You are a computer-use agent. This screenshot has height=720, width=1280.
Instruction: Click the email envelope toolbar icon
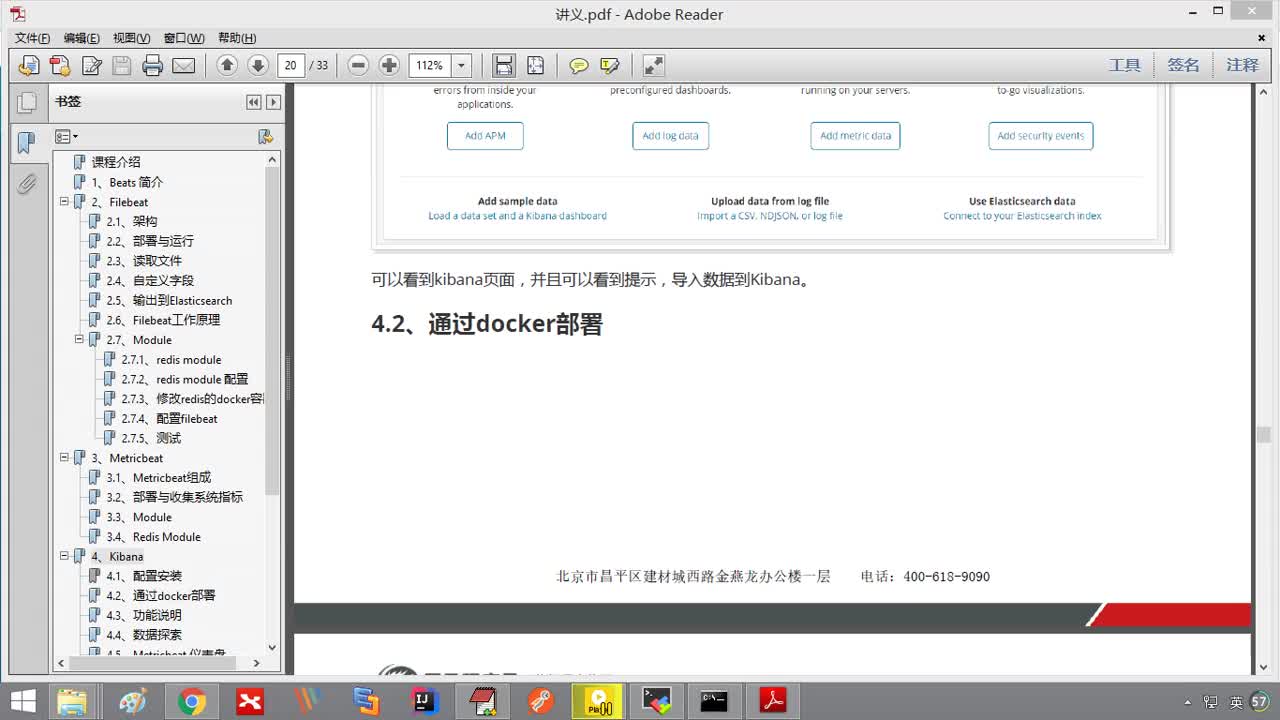[184, 65]
